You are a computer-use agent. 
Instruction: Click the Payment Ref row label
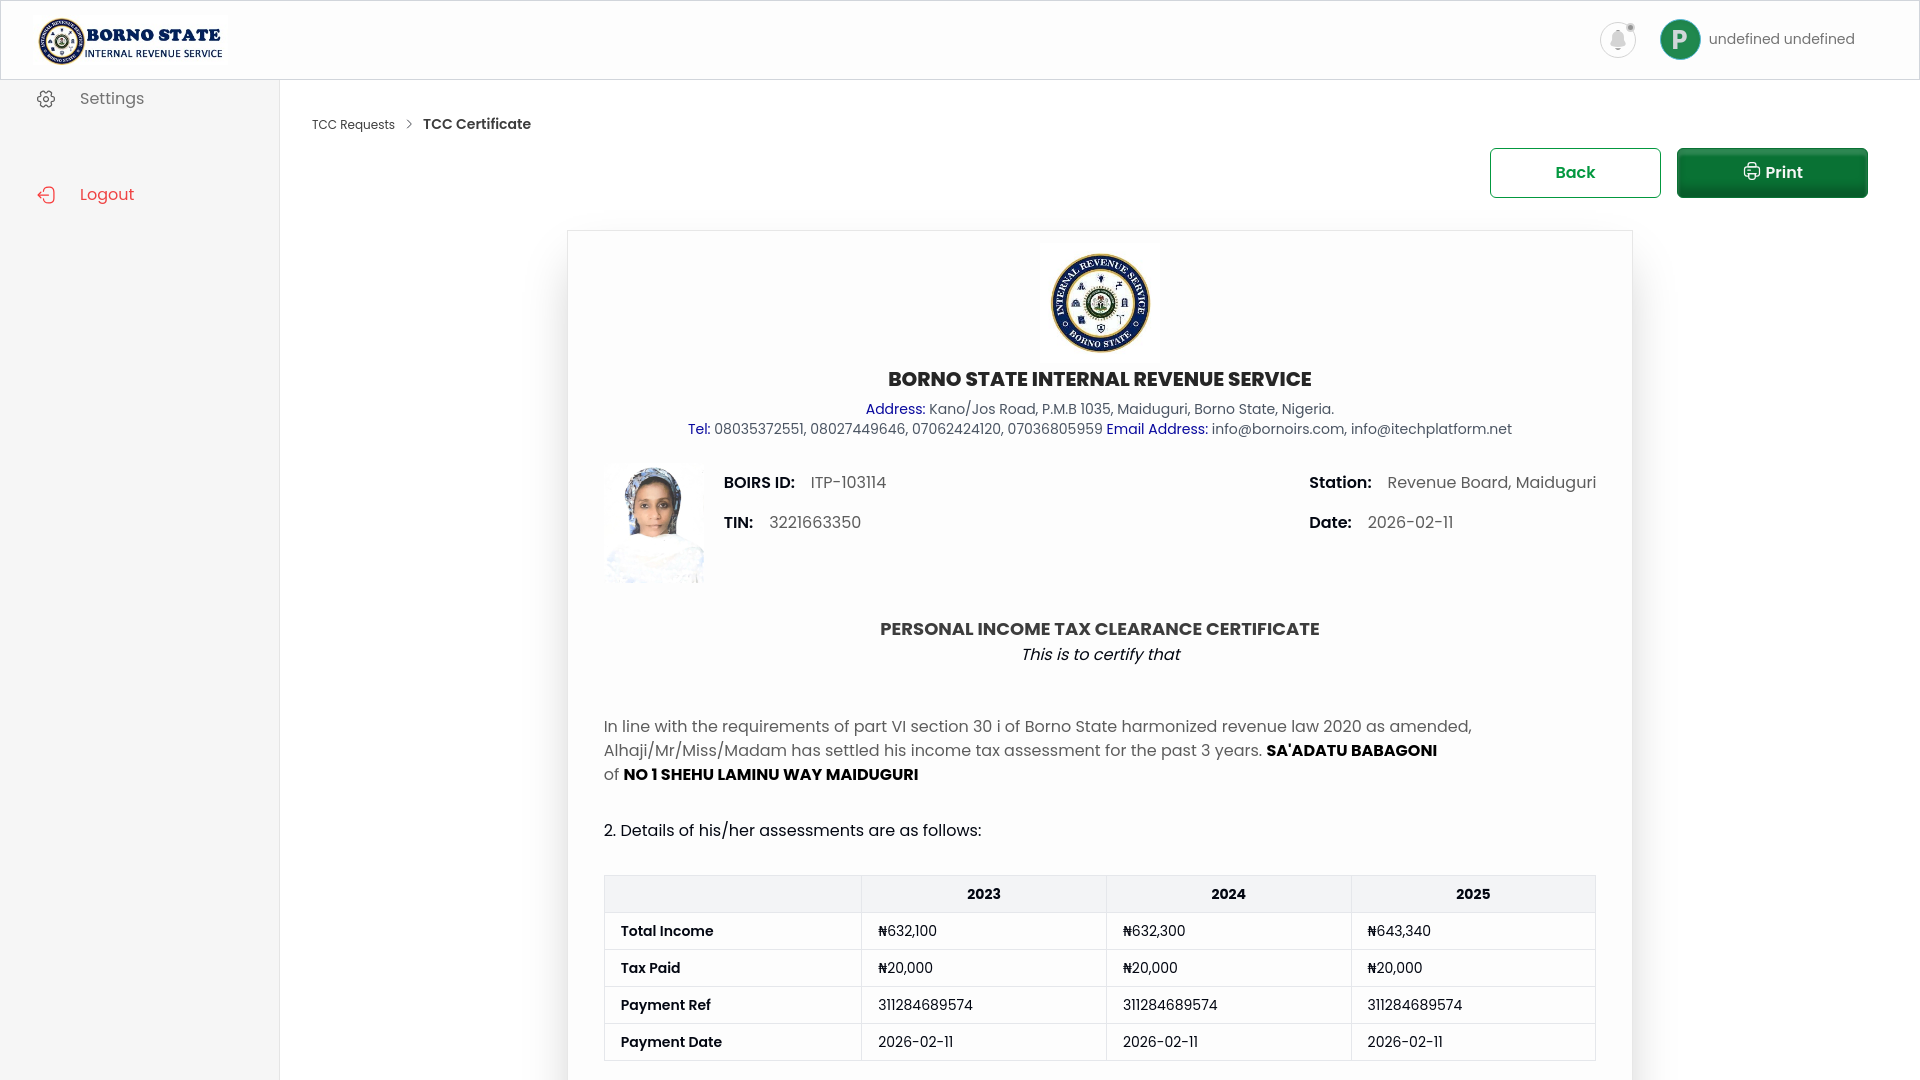665,1005
